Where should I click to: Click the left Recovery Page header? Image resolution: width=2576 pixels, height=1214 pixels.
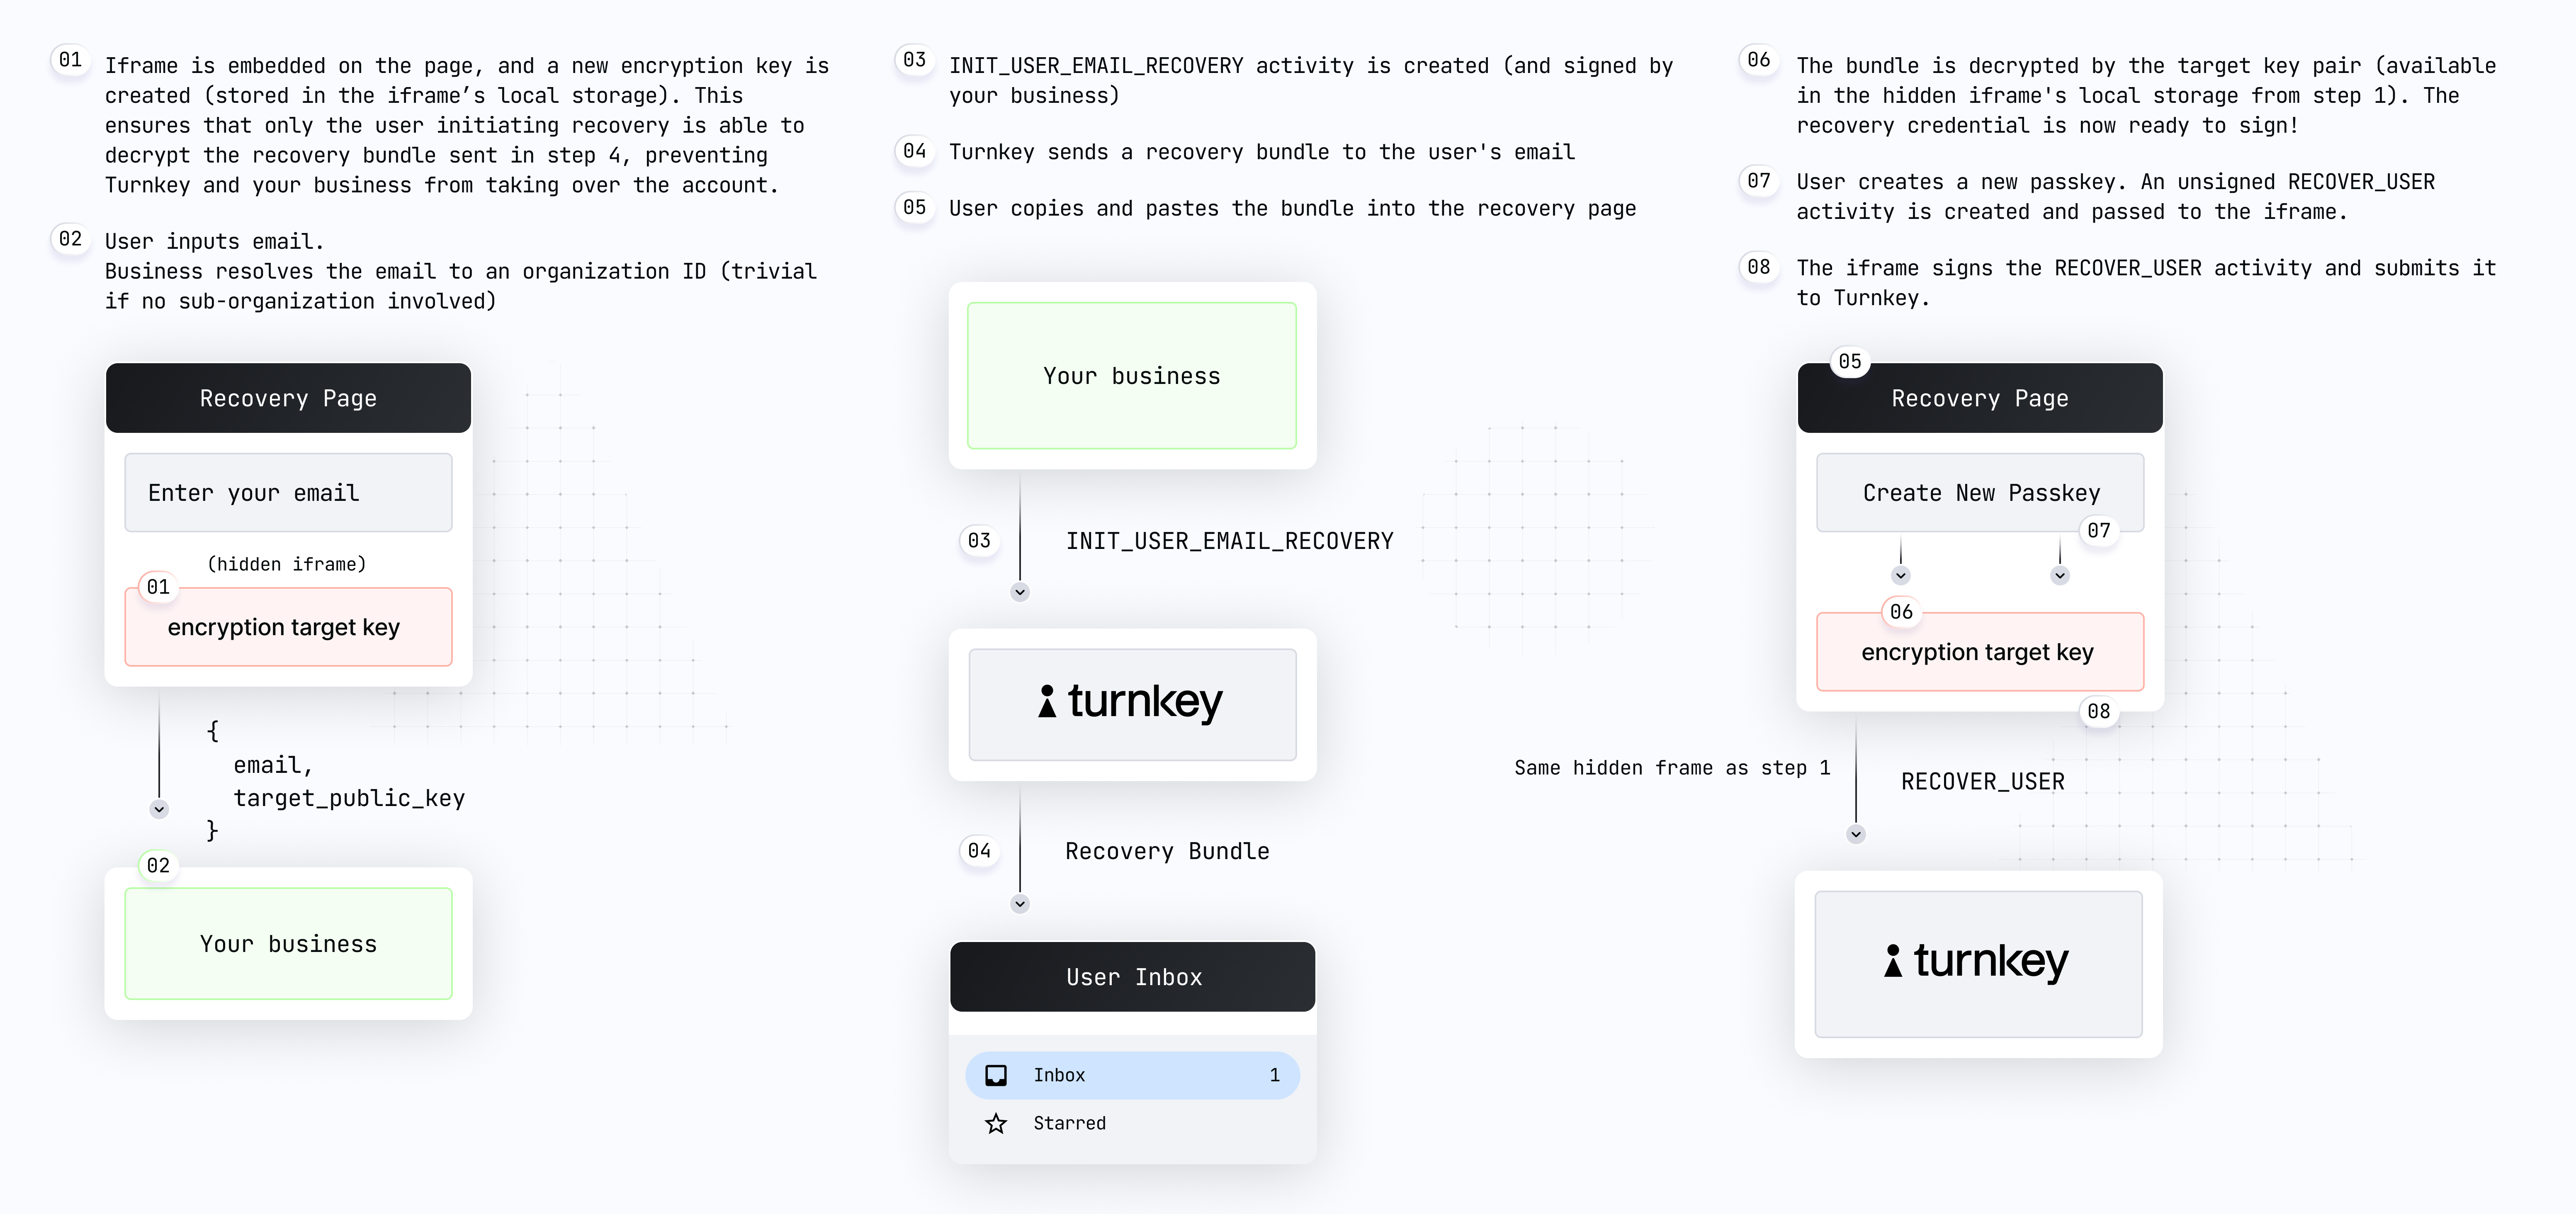click(x=288, y=398)
